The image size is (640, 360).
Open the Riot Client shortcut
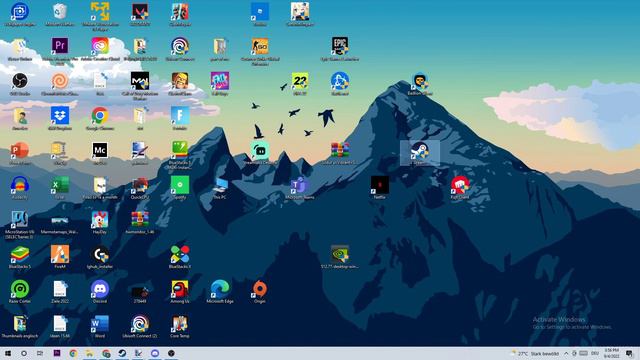click(x=460, y=185)
